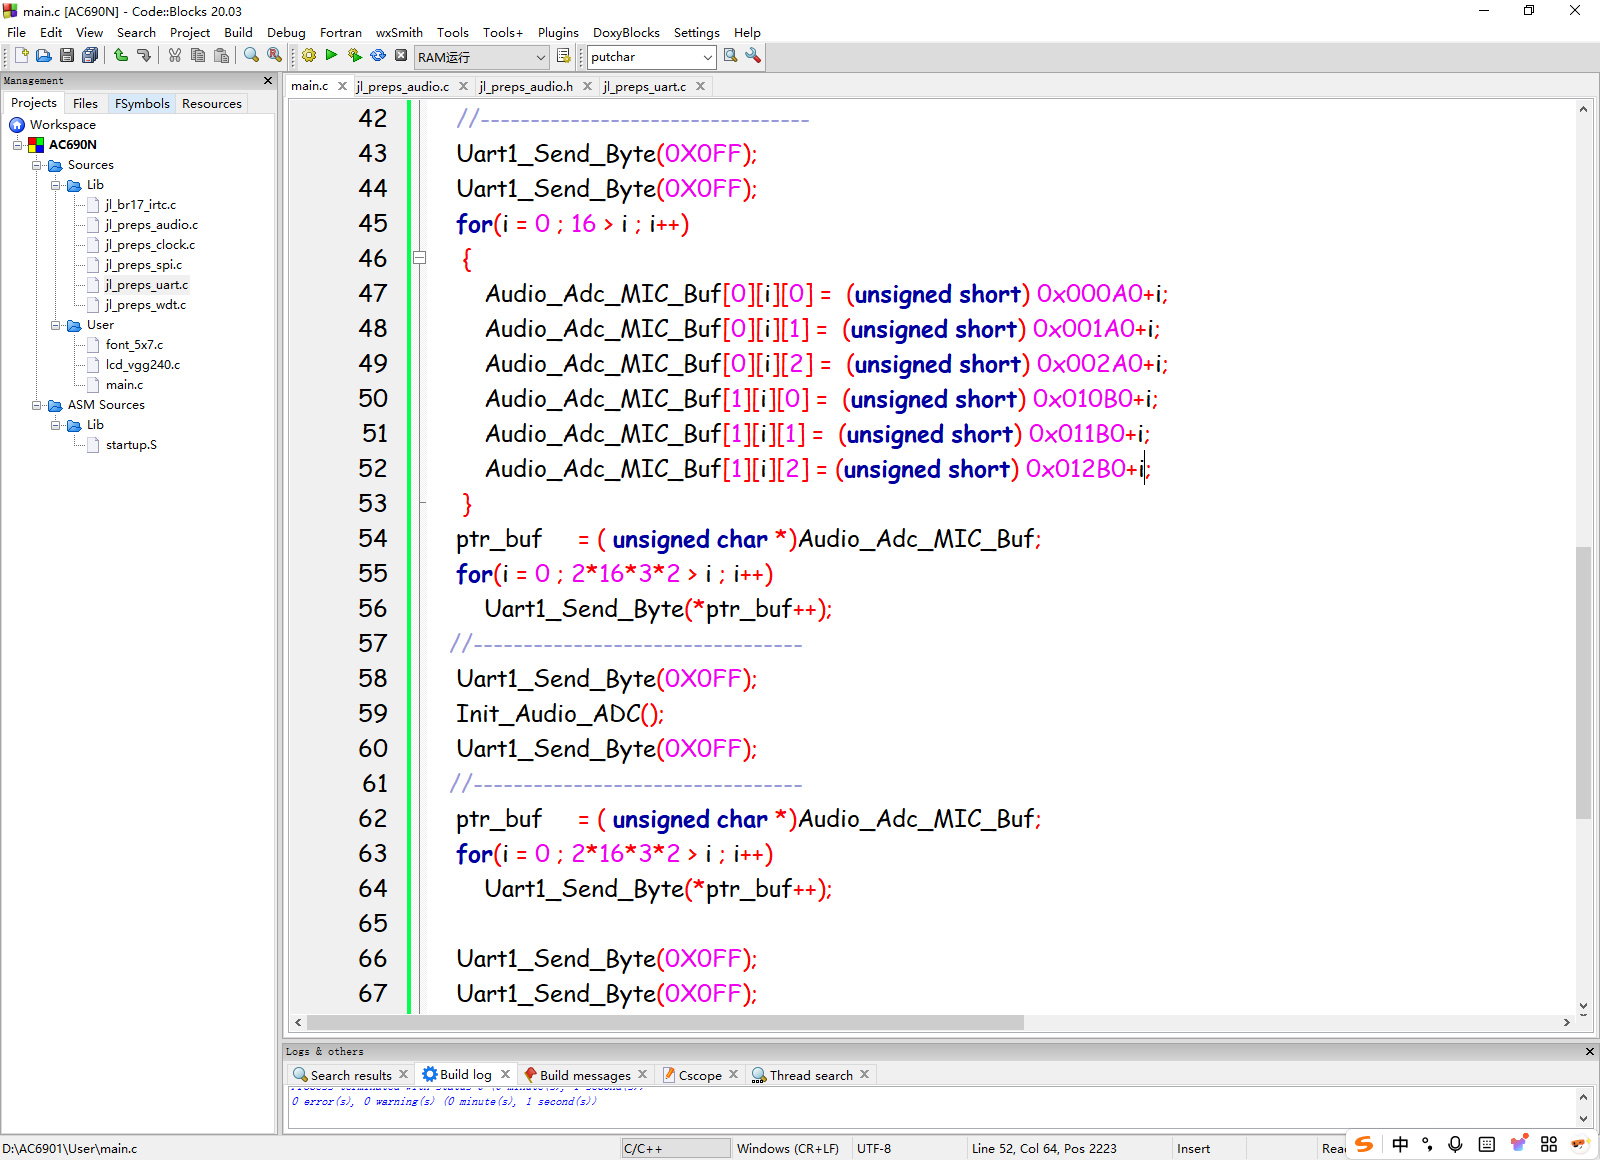Click the Undo toolbar icon
Viewport: 1600px width, 1160px height.
click(121, 56)
